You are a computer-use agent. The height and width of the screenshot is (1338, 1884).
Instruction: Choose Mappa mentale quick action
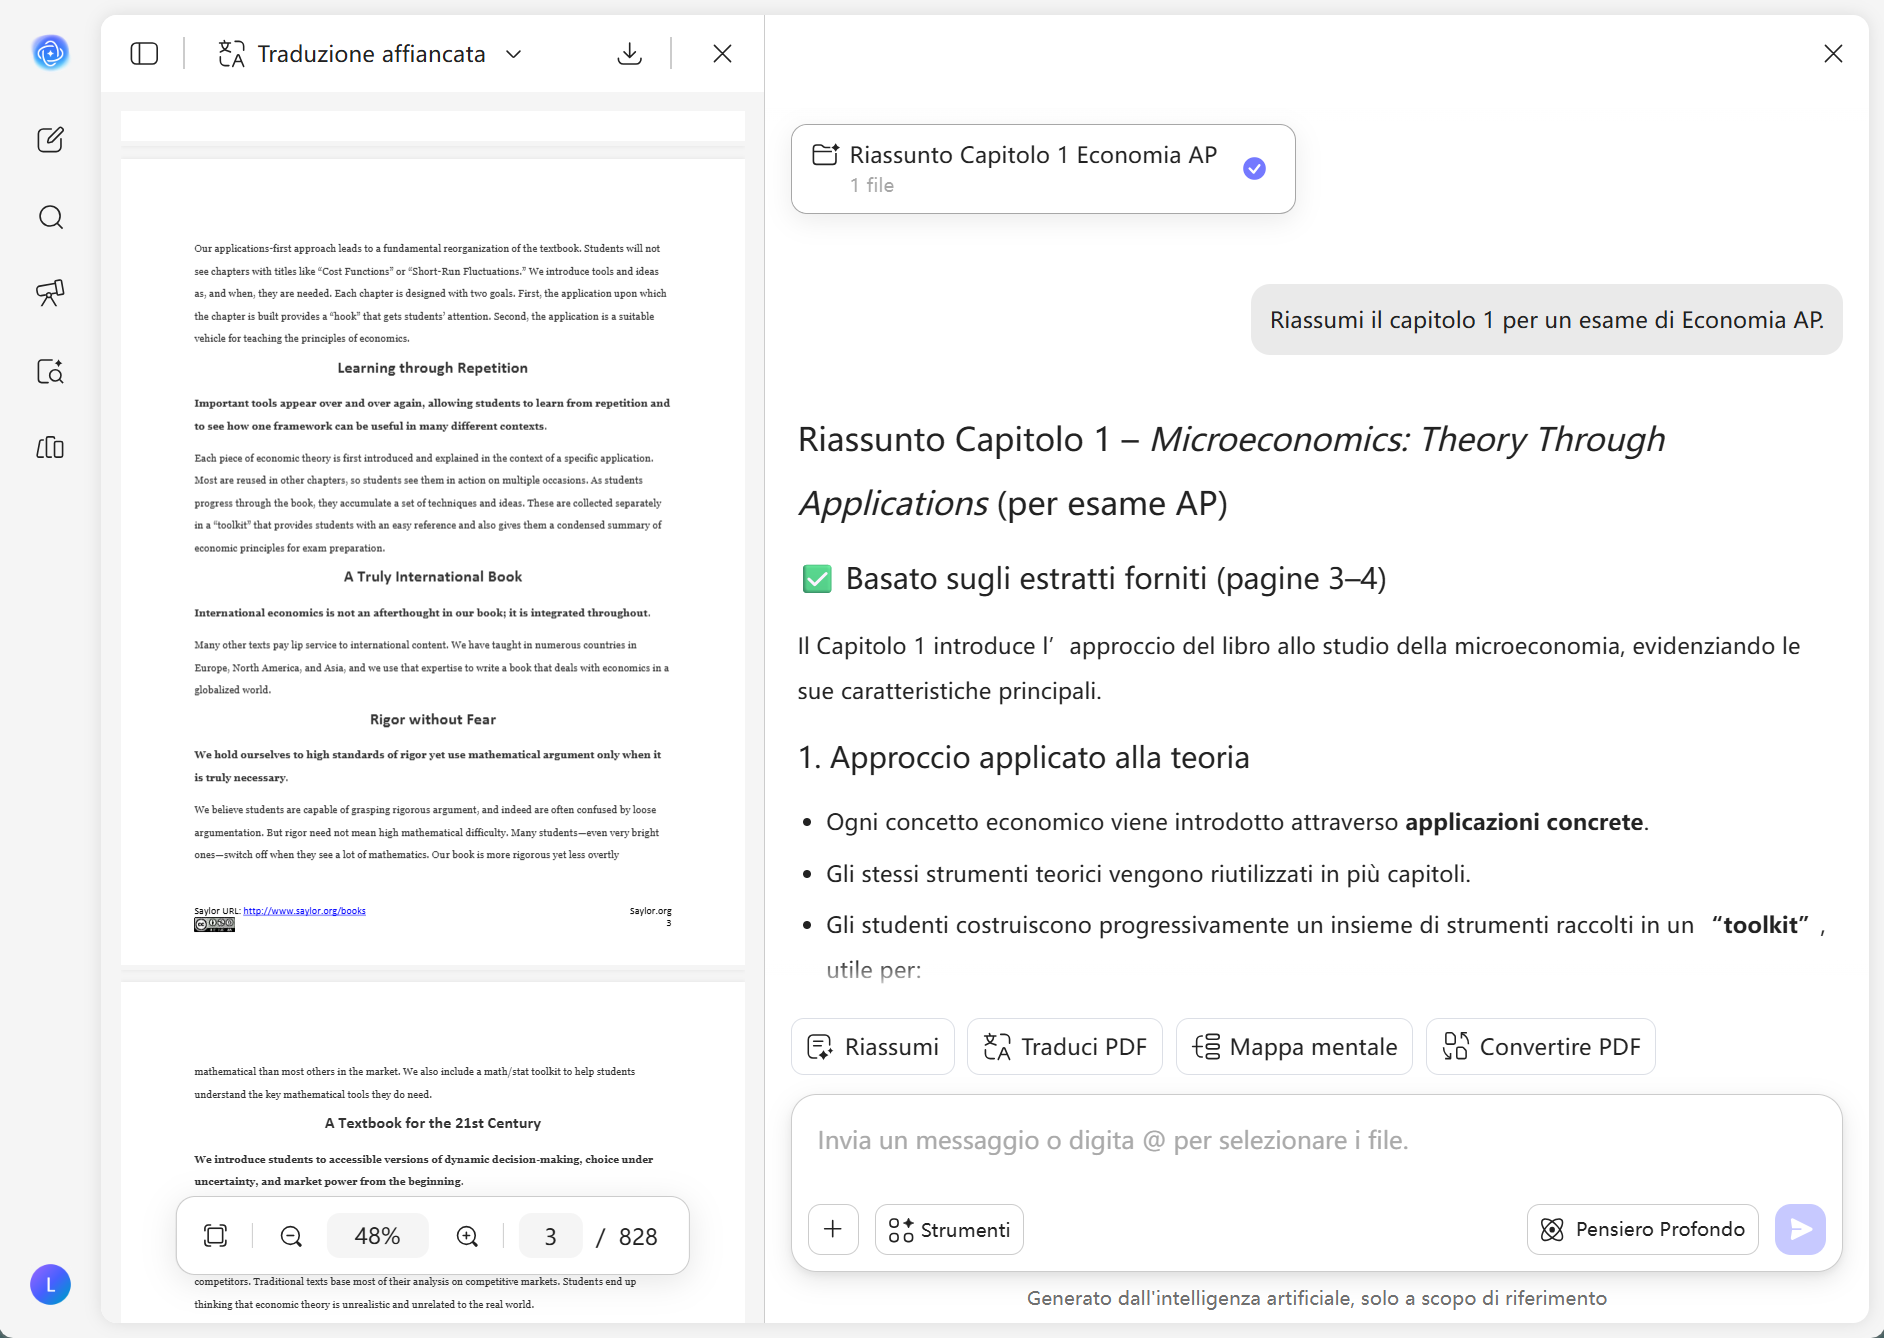(x=1294, y=1047)
